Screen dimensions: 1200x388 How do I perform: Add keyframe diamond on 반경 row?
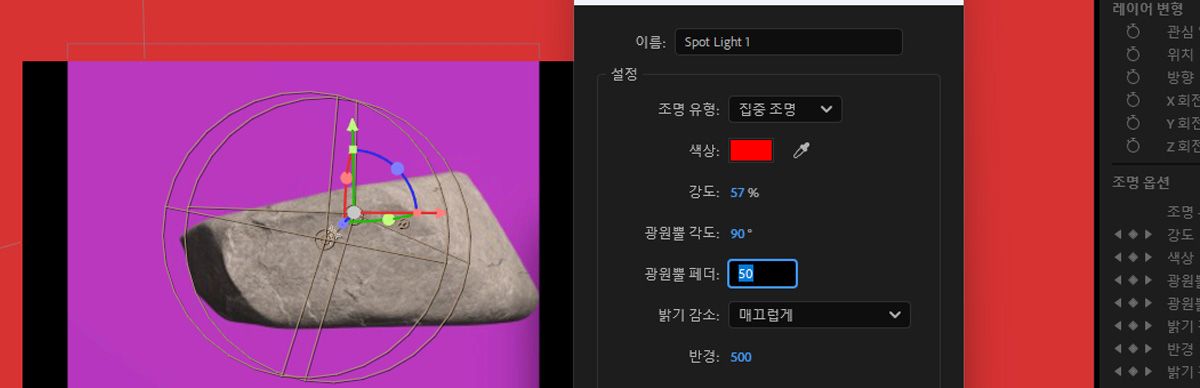[1133, 348]
